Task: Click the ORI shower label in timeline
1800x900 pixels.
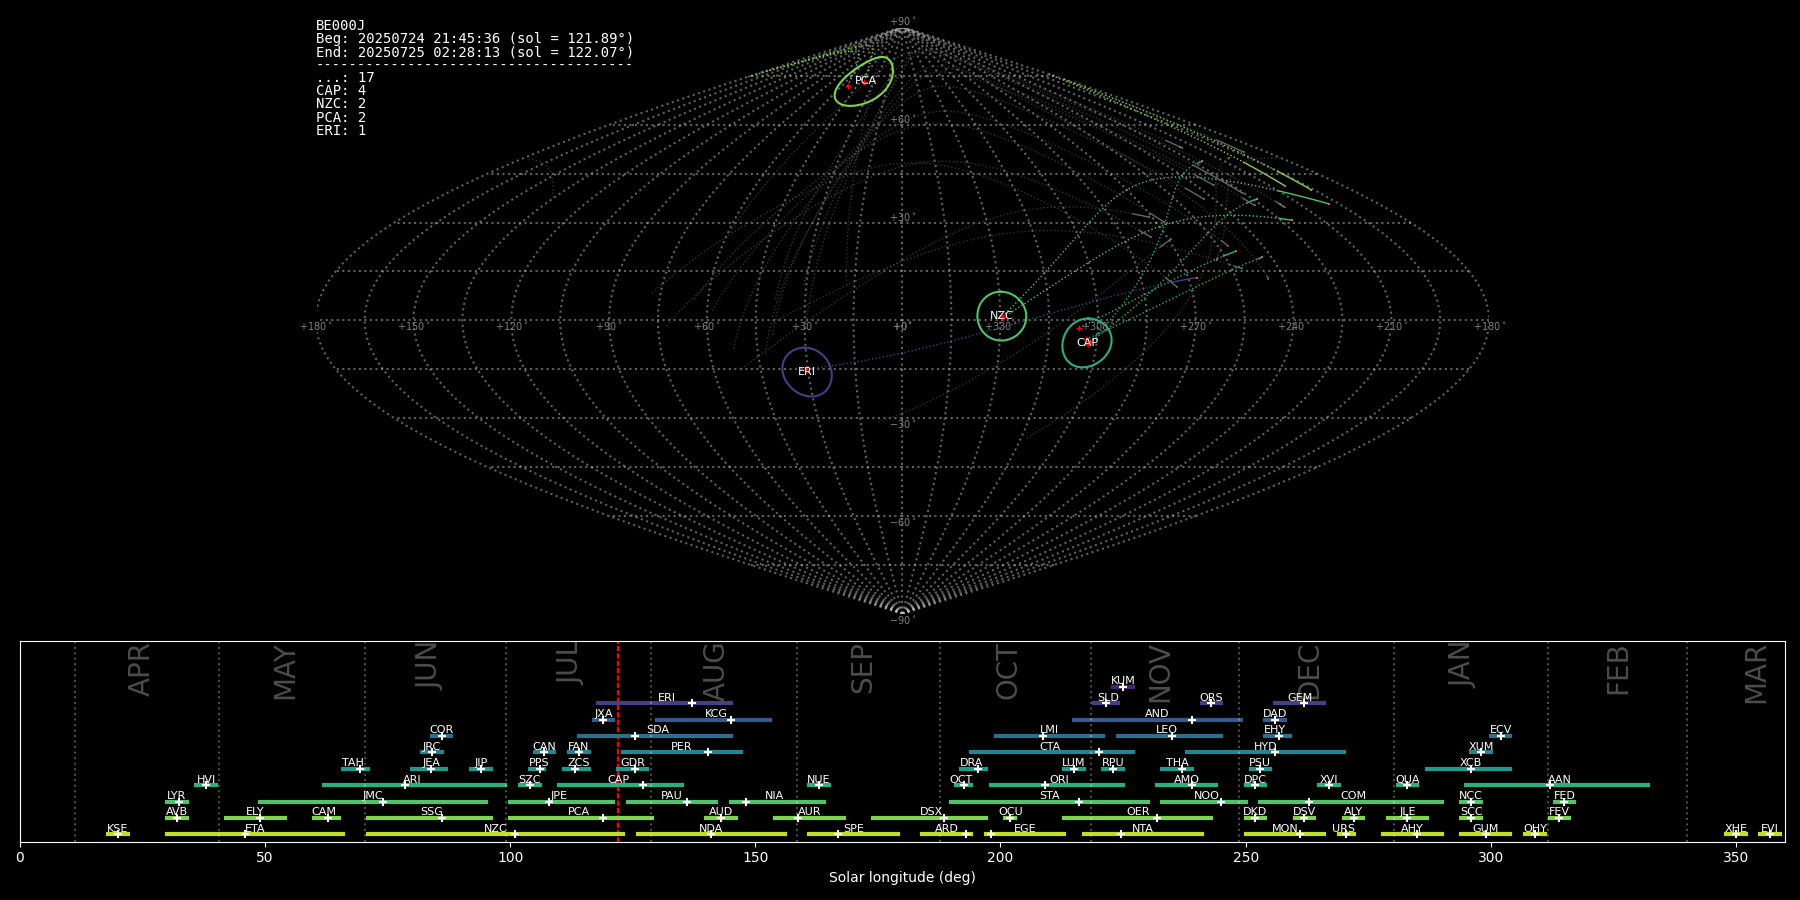Action: (1060, 780)
